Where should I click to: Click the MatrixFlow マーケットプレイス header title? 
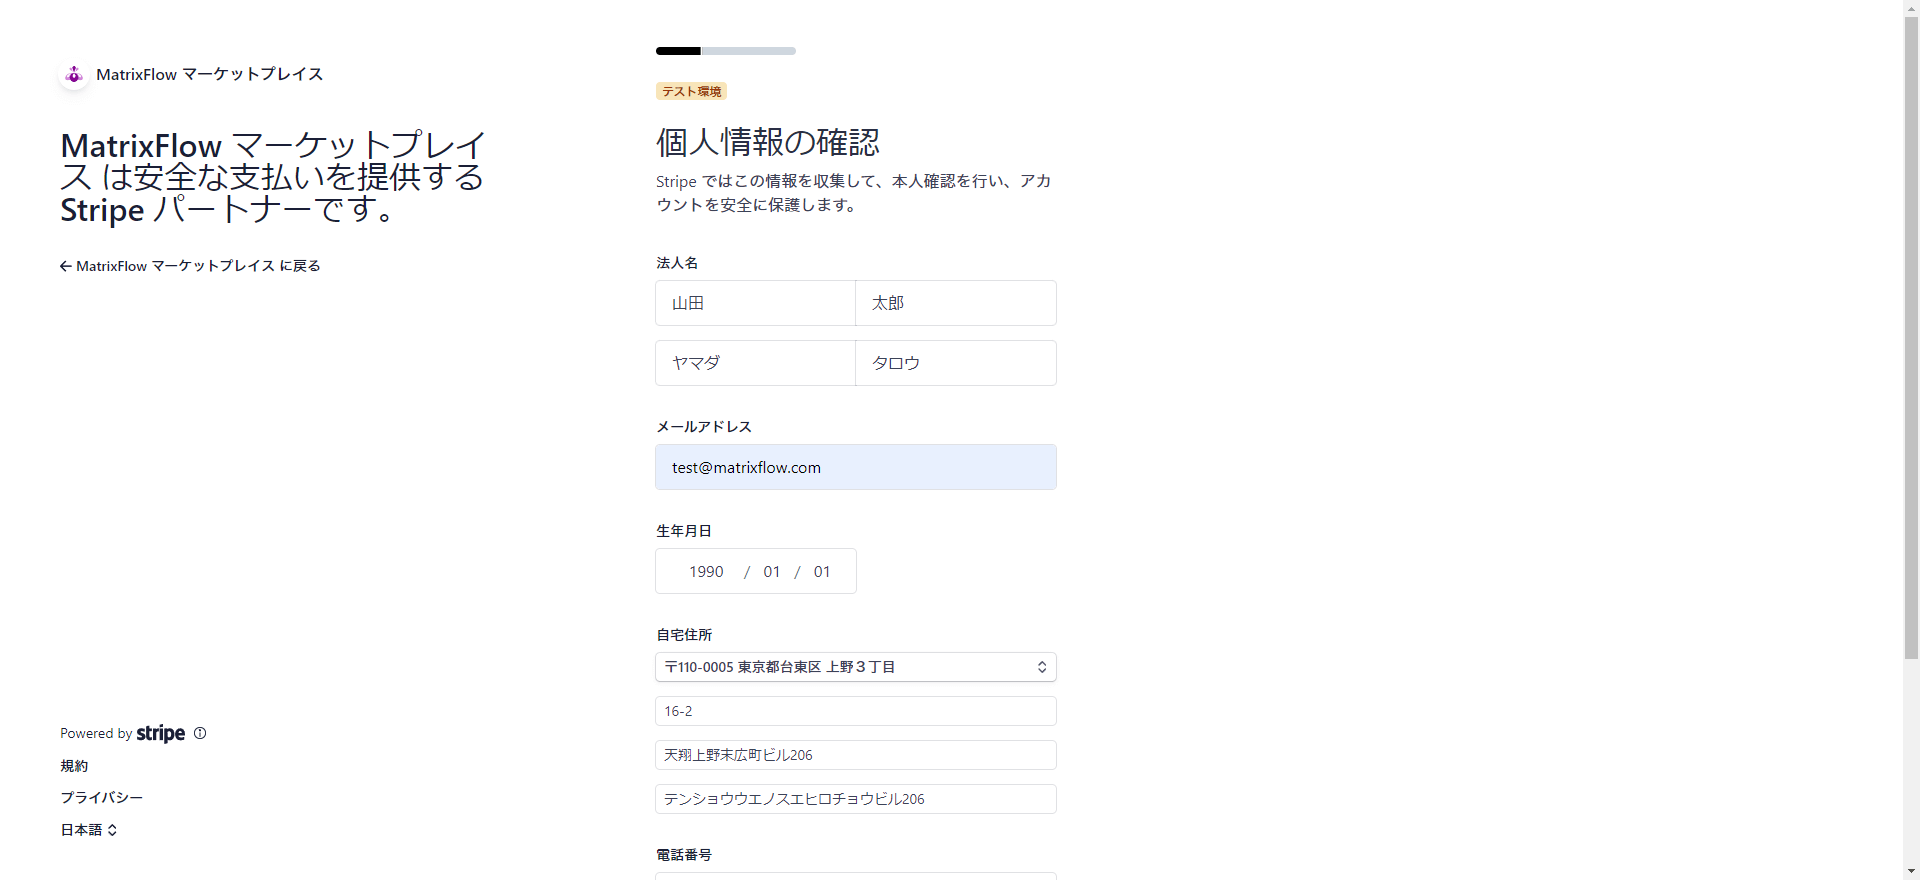[x=210, y=75]
